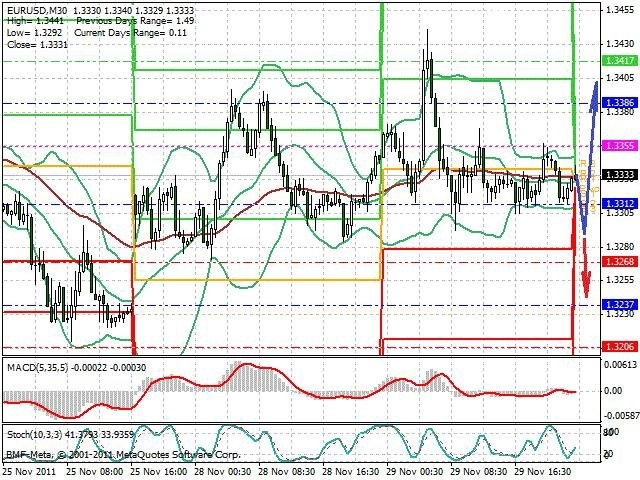This screenshot has width=640, height=480.
Task: Click the 29 Nov 00:30 time axis label
Action: coord(415,471)
